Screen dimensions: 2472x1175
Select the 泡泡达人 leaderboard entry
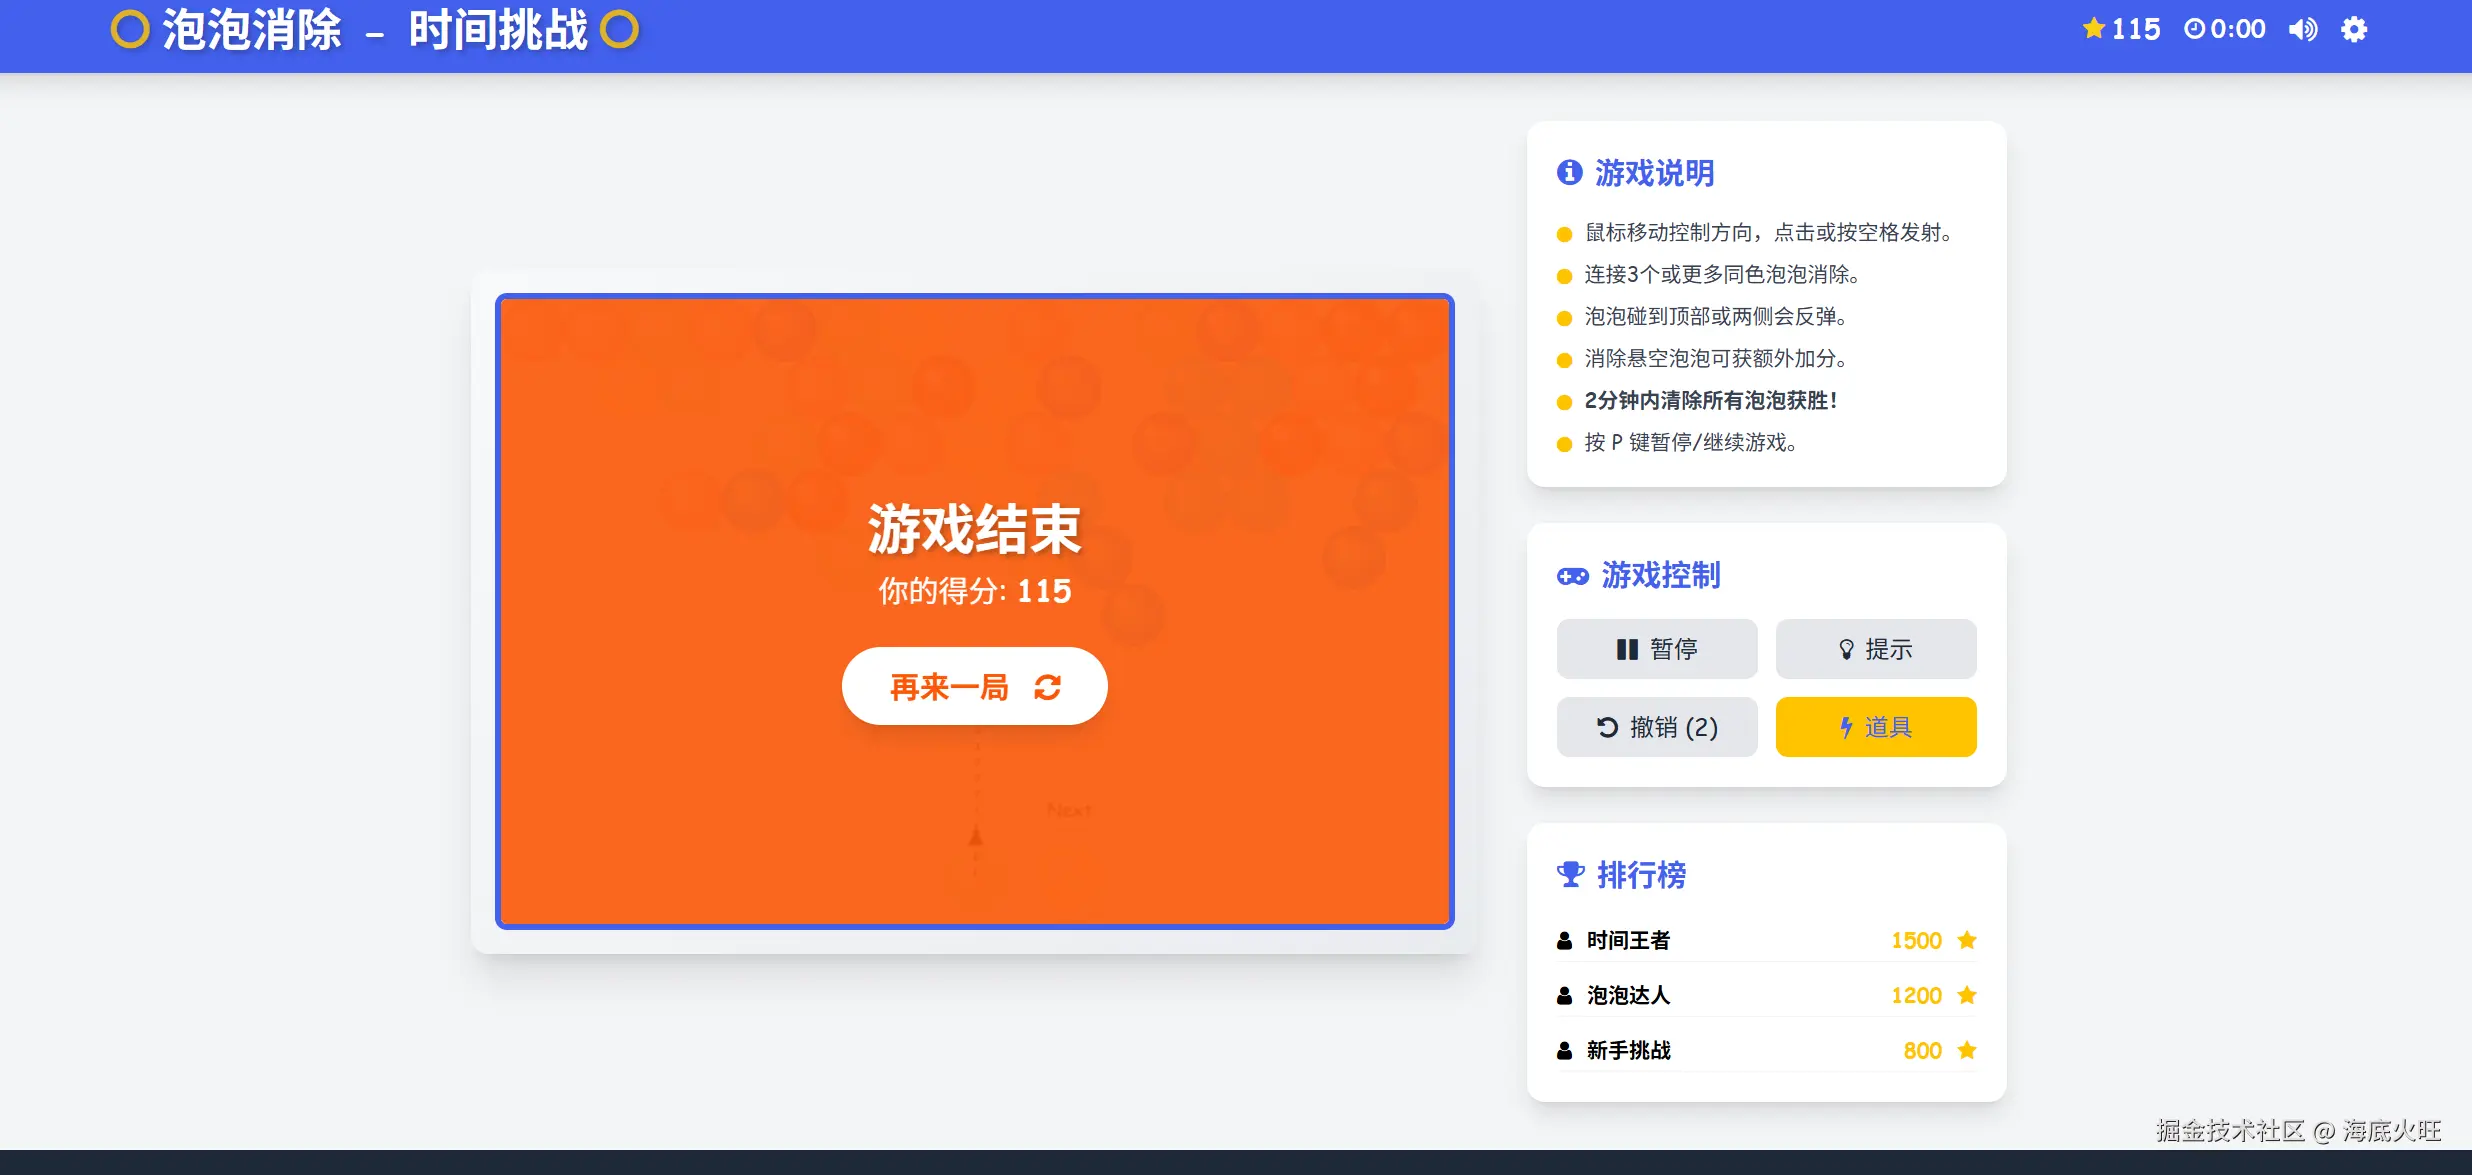coord(1628,995)
